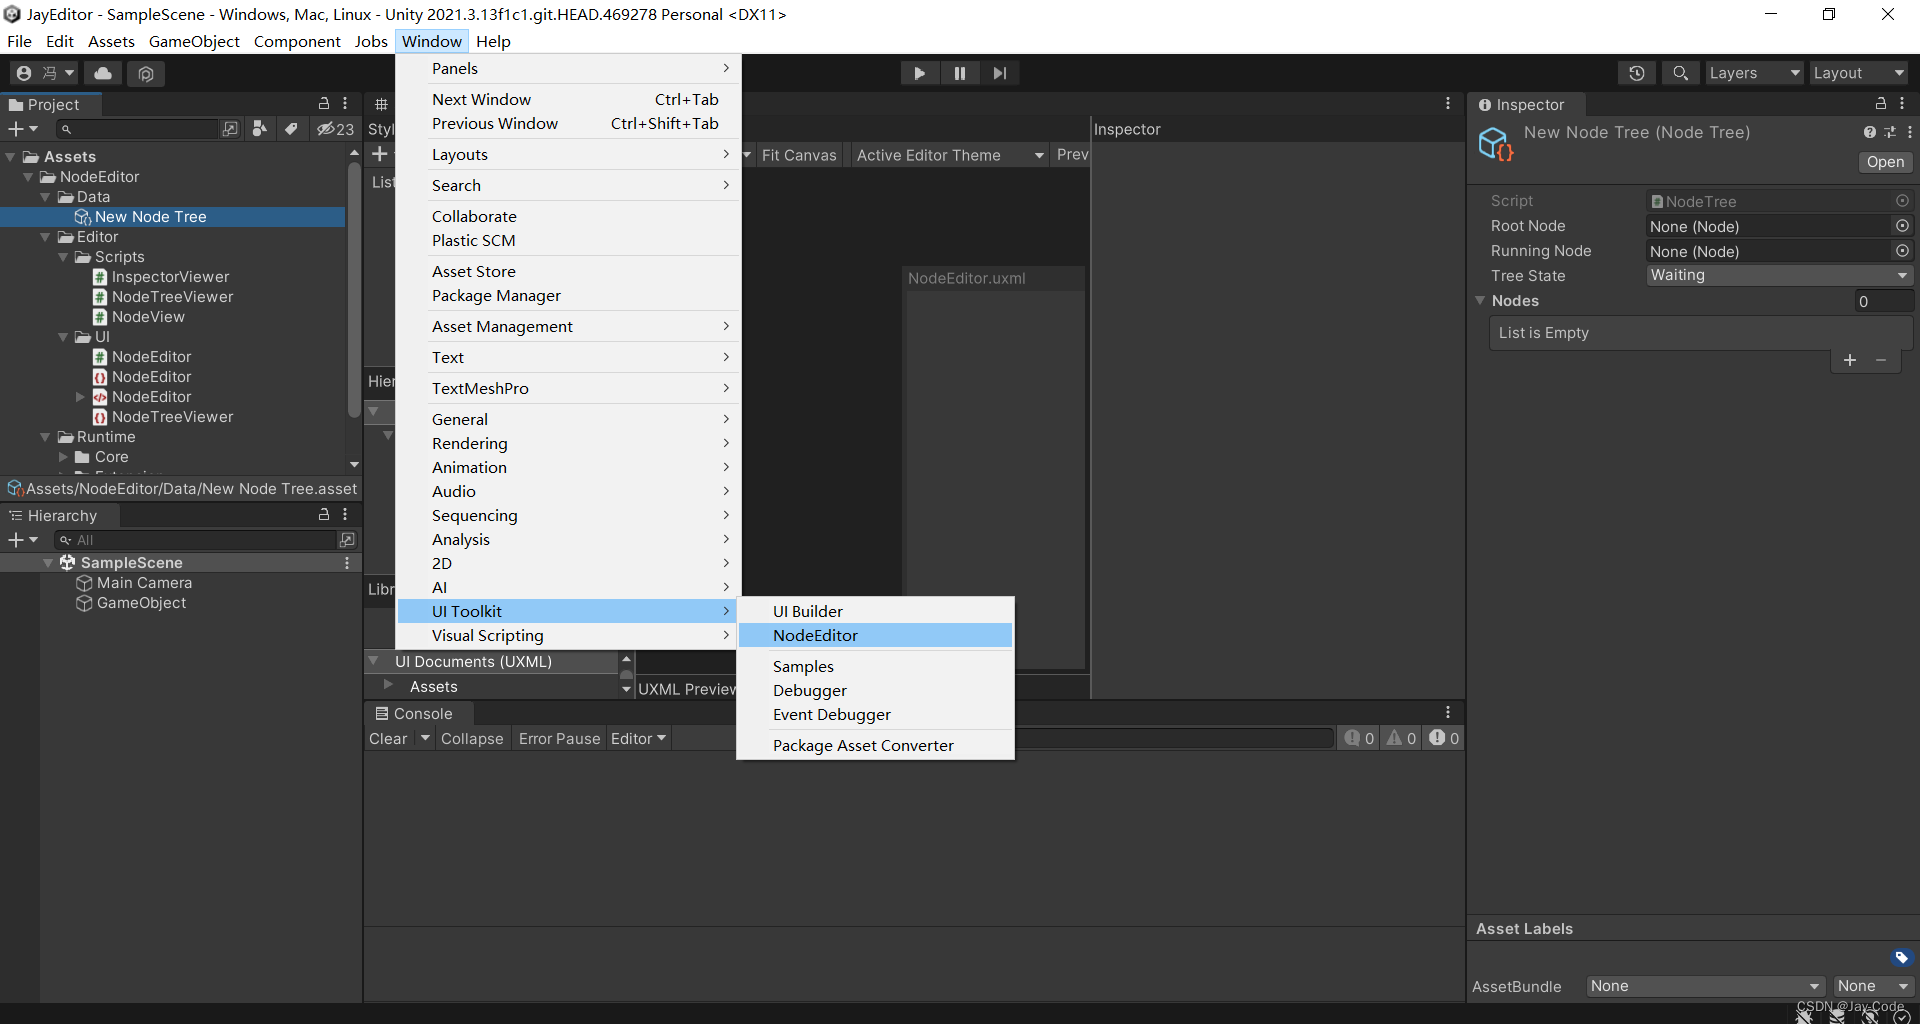The height and width of the screenshot is (1024, 1920).
Task: Select Event Debugger menu item
Action: click(x=875, y=714)
